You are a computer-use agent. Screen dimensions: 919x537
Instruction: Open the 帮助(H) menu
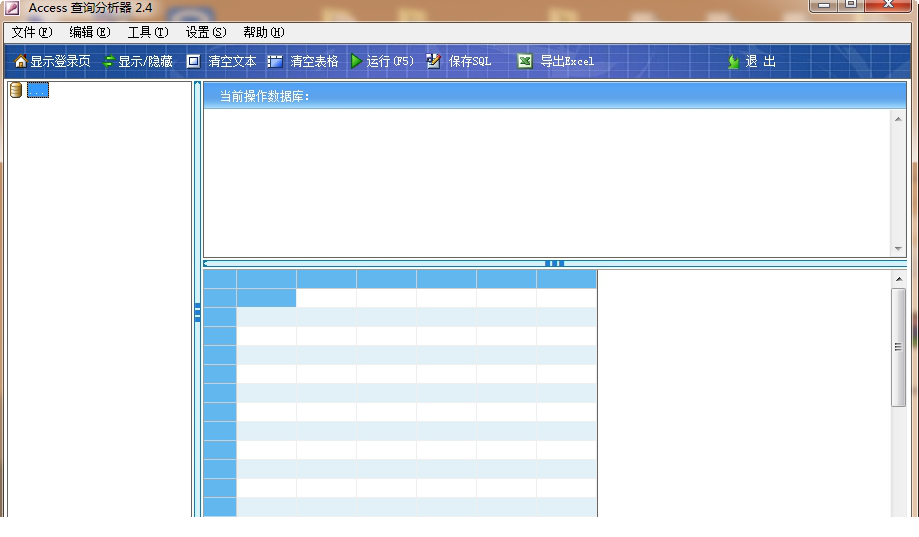tap(263, 32)
